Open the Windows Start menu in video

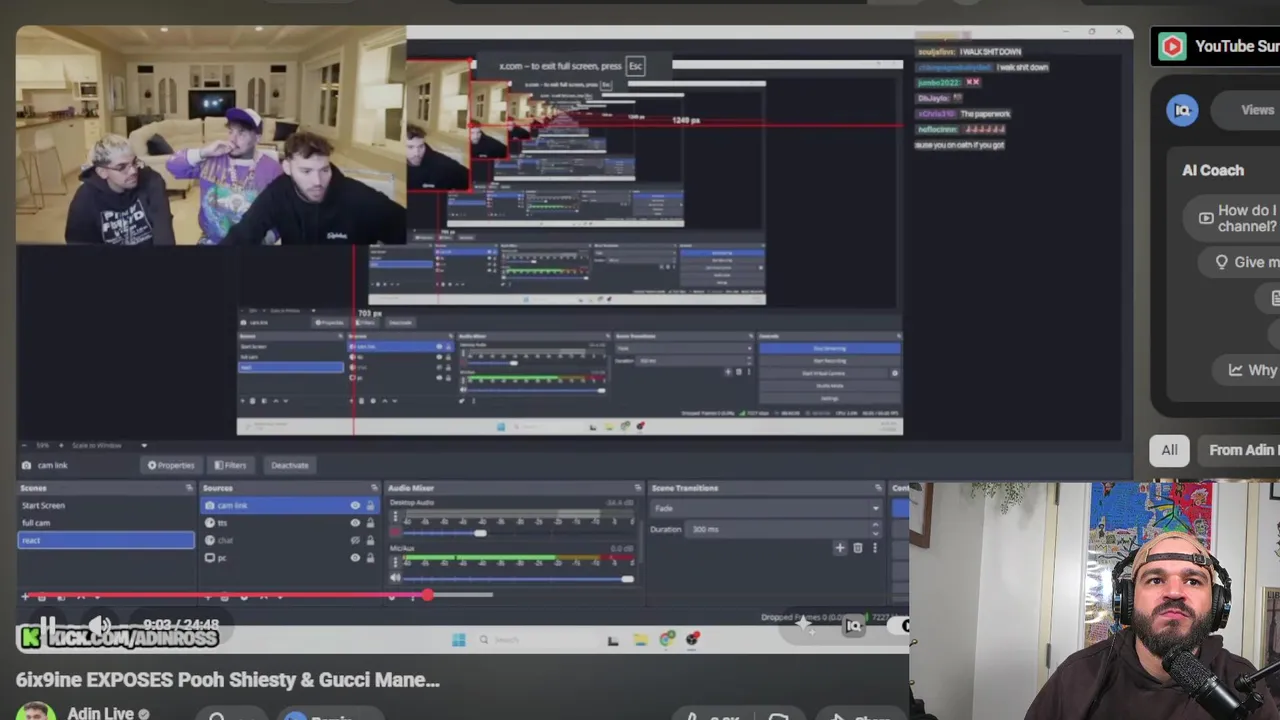[458, 640]
